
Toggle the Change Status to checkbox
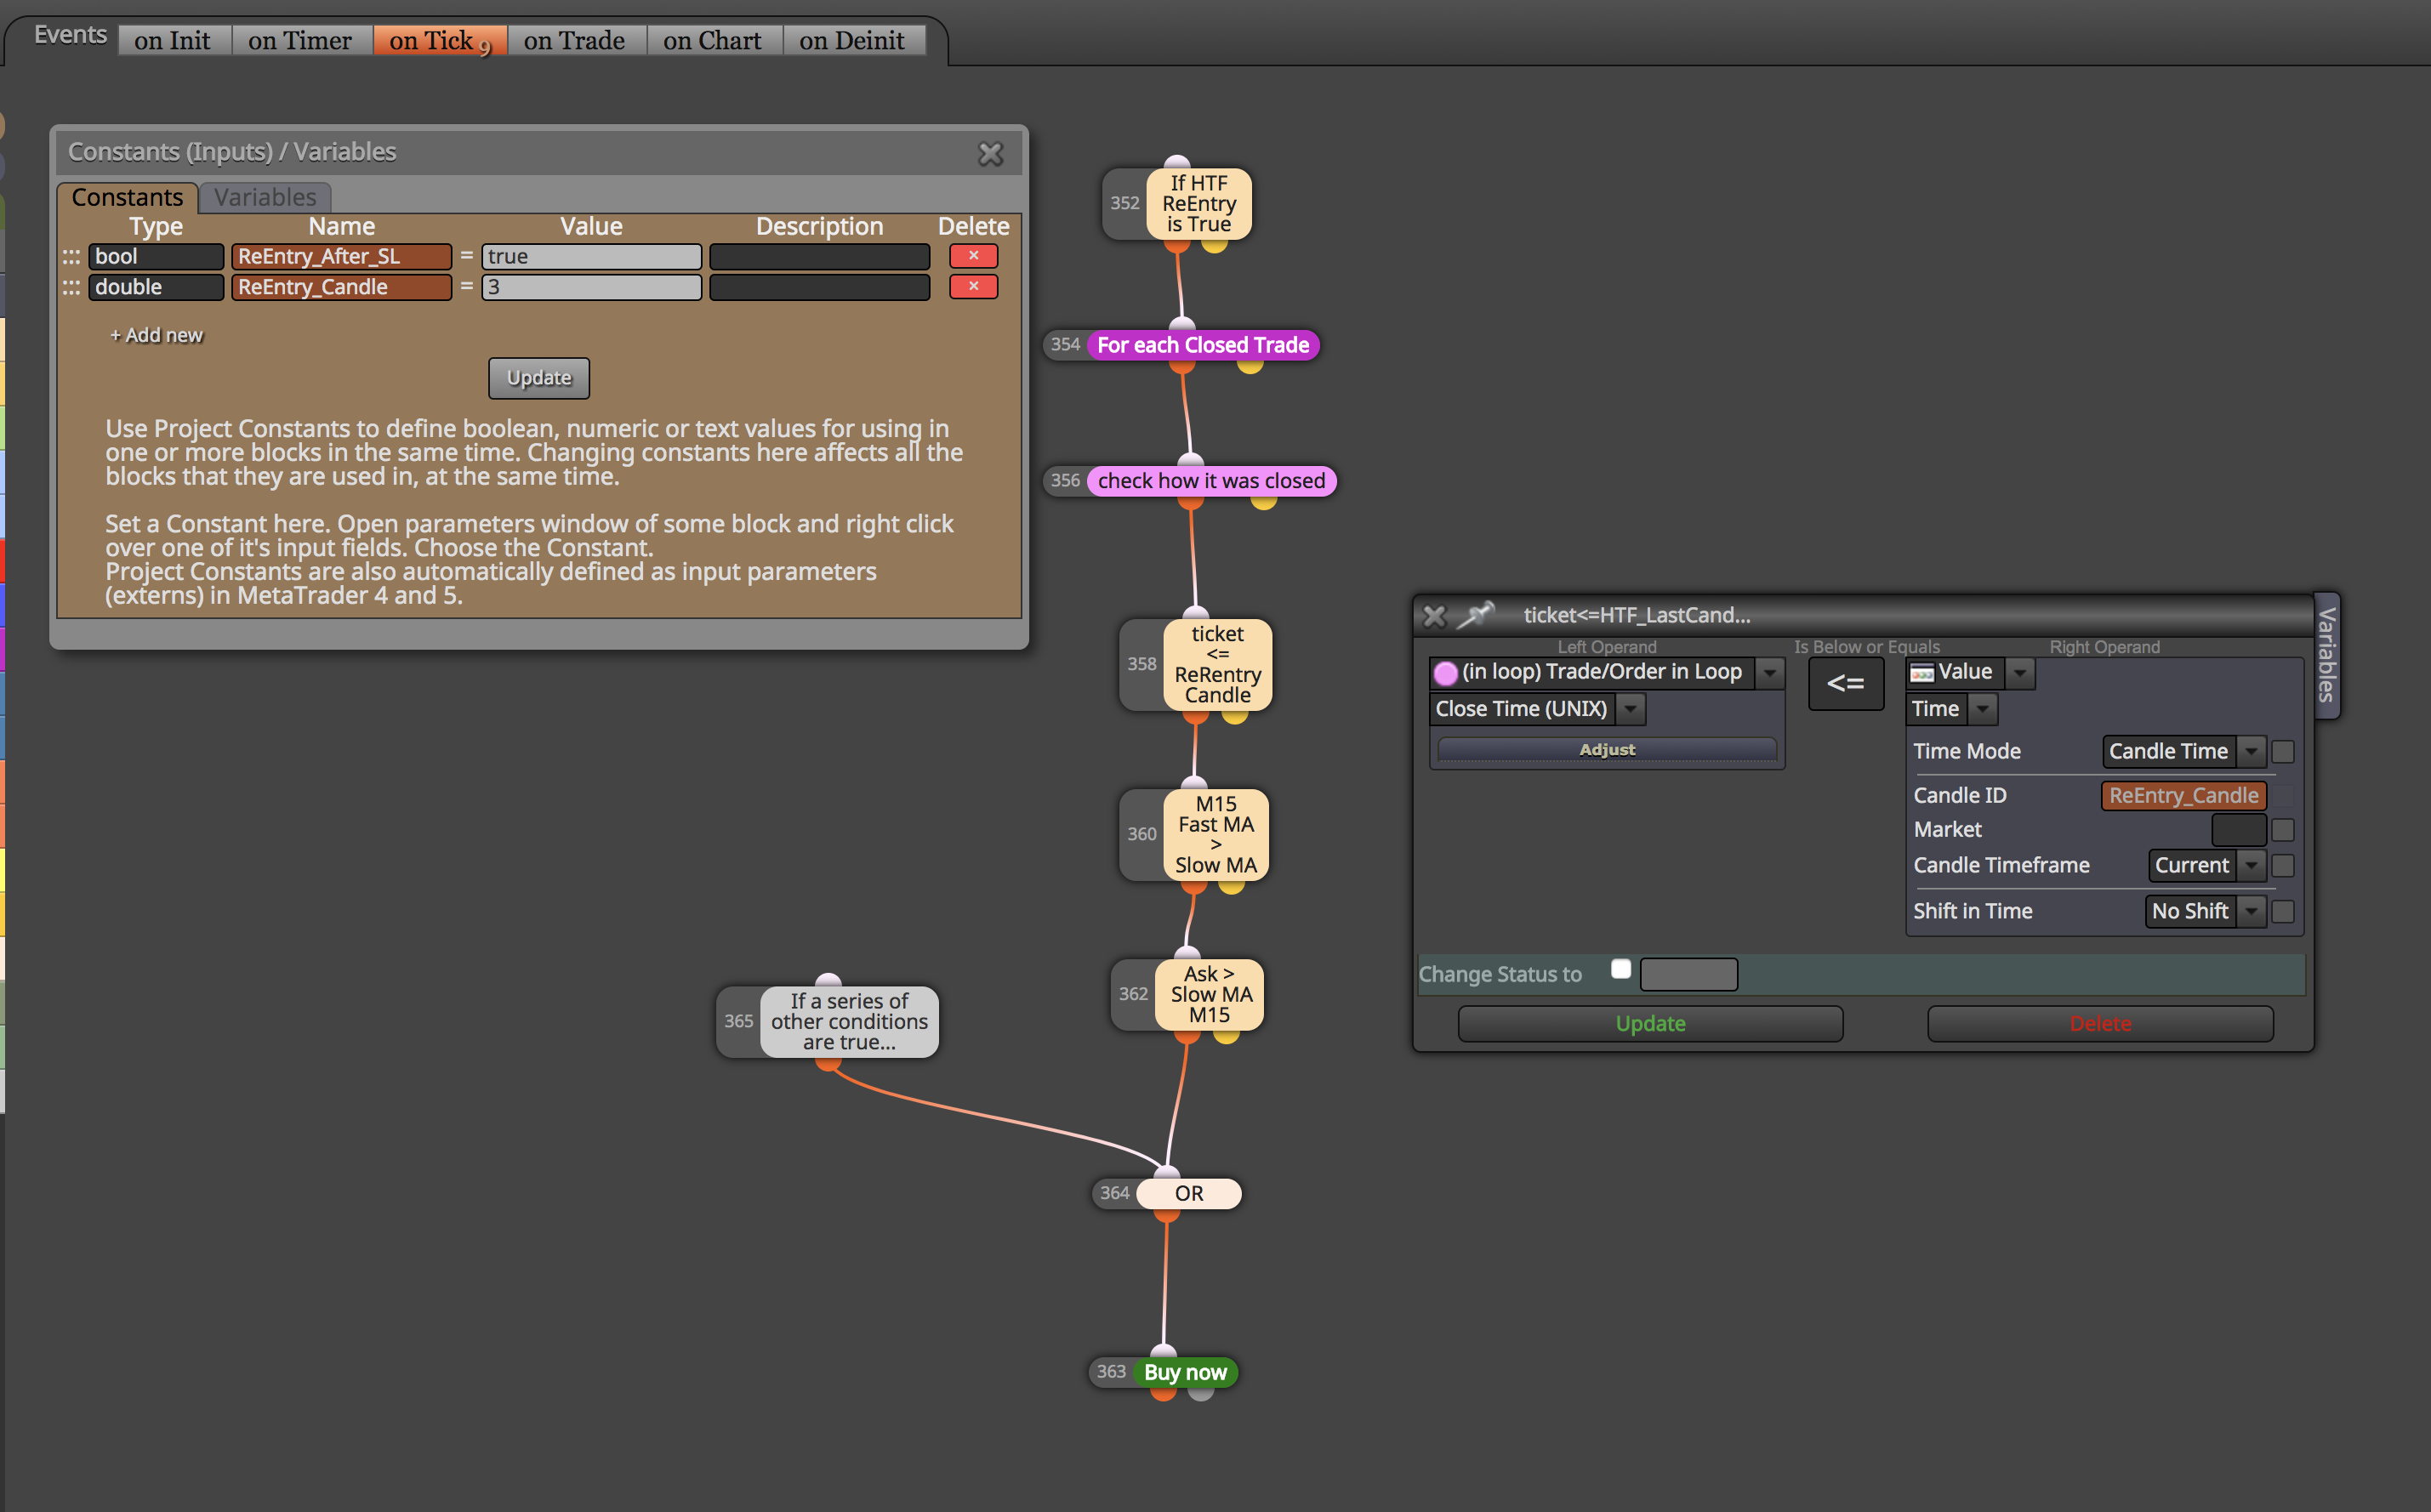[1621, 969]
